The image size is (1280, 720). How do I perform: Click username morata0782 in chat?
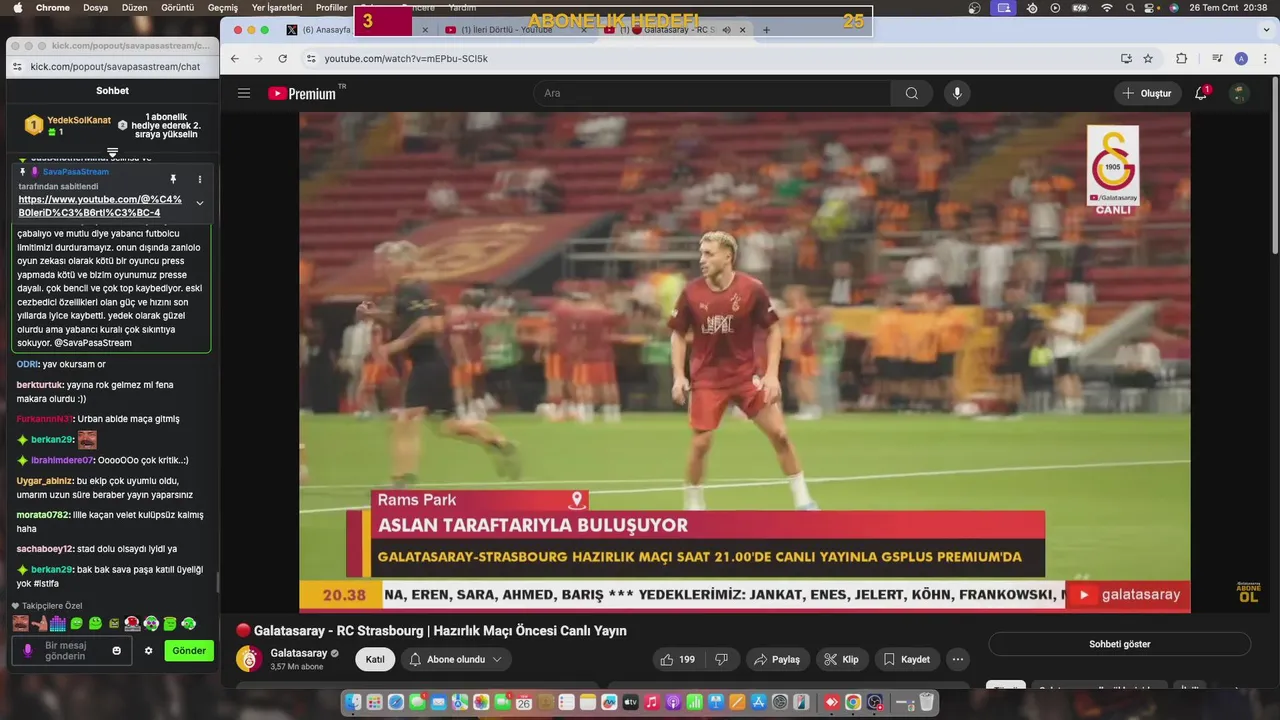point(43,515)
